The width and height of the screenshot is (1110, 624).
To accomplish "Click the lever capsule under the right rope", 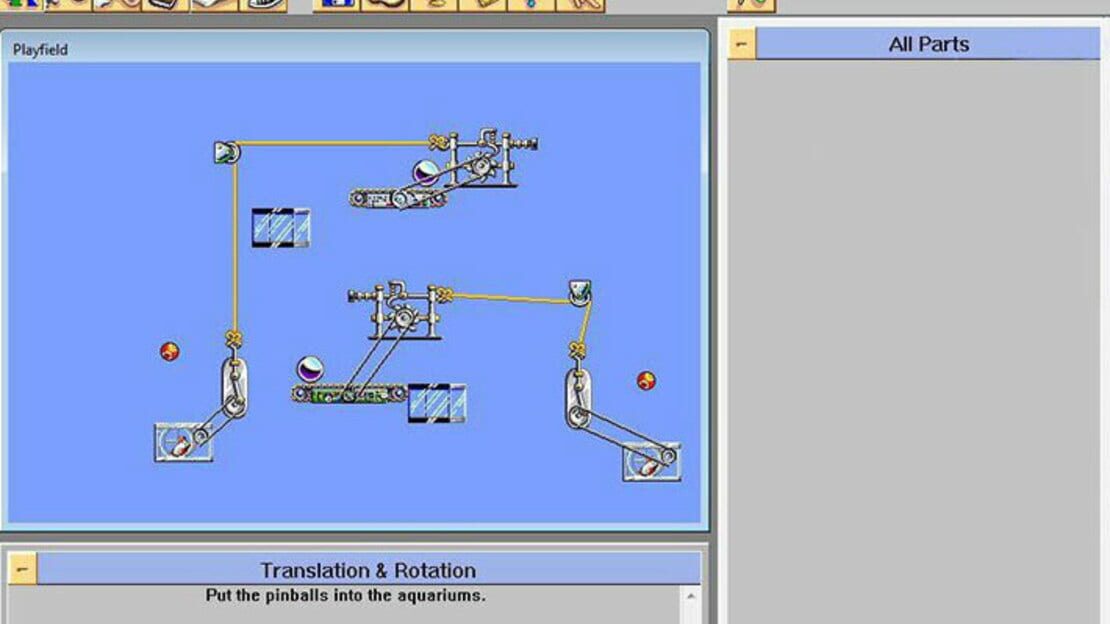I will (x=578, y=399).
